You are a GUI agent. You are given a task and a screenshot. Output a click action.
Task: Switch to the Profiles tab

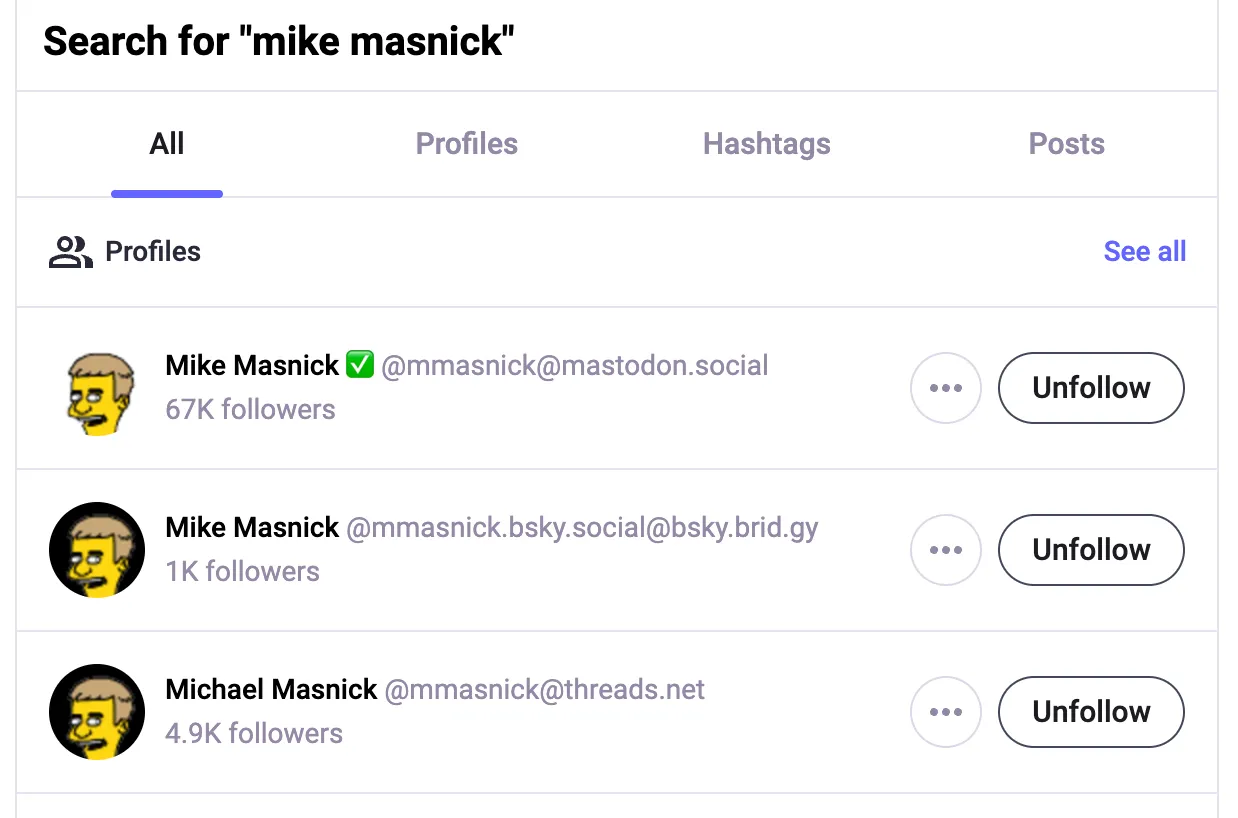pos(467,144)
